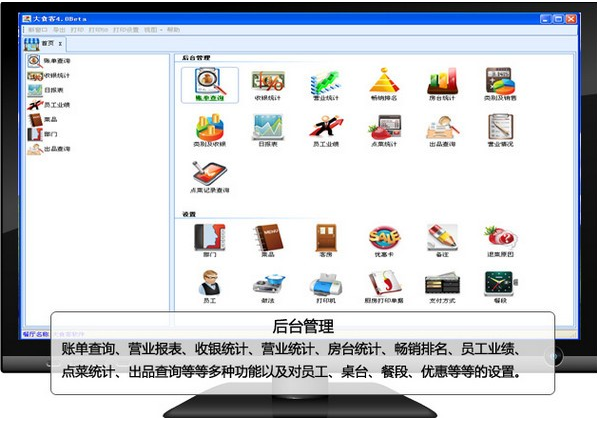Select 部门 in the left sidebar
The height and width of the screenshot is (423, 597).
pos(42,134)
